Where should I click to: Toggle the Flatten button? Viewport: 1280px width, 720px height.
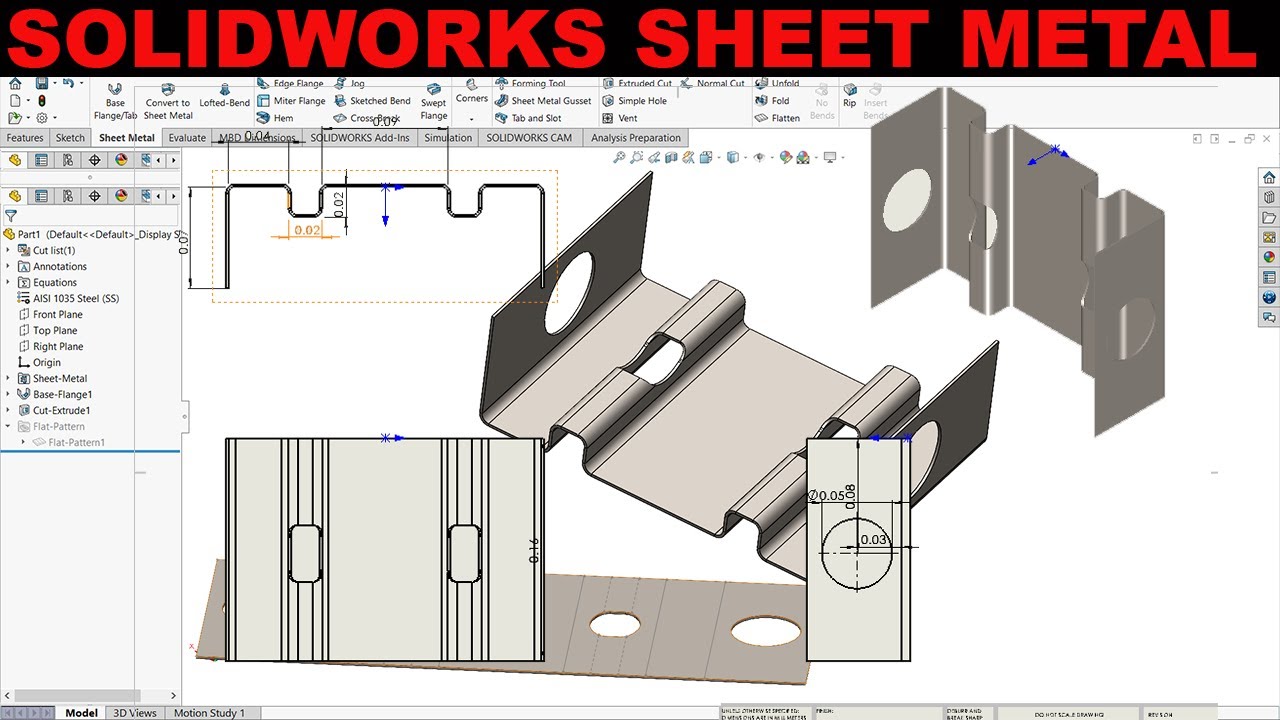(x=777, y=118)
